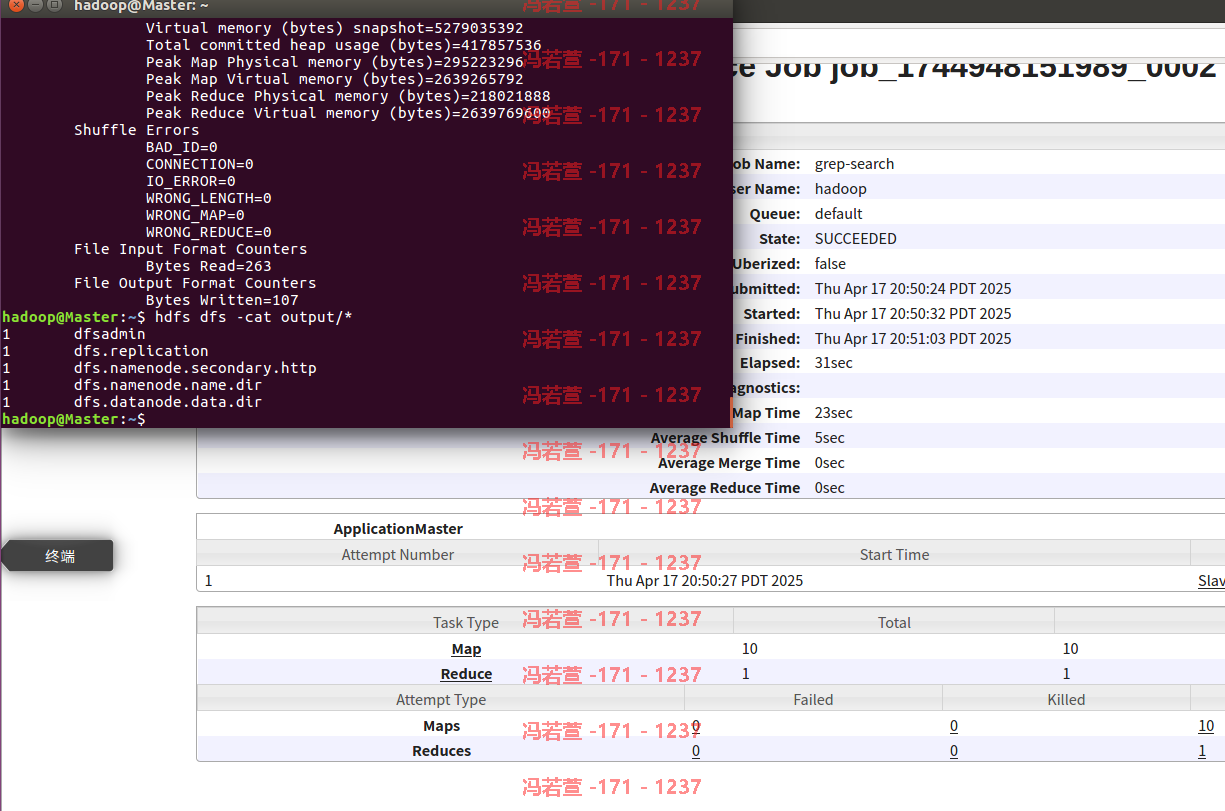Click the WRONG_MAP=0 terminal line
Screen dimensions: 1225x811
pos(195,215)
